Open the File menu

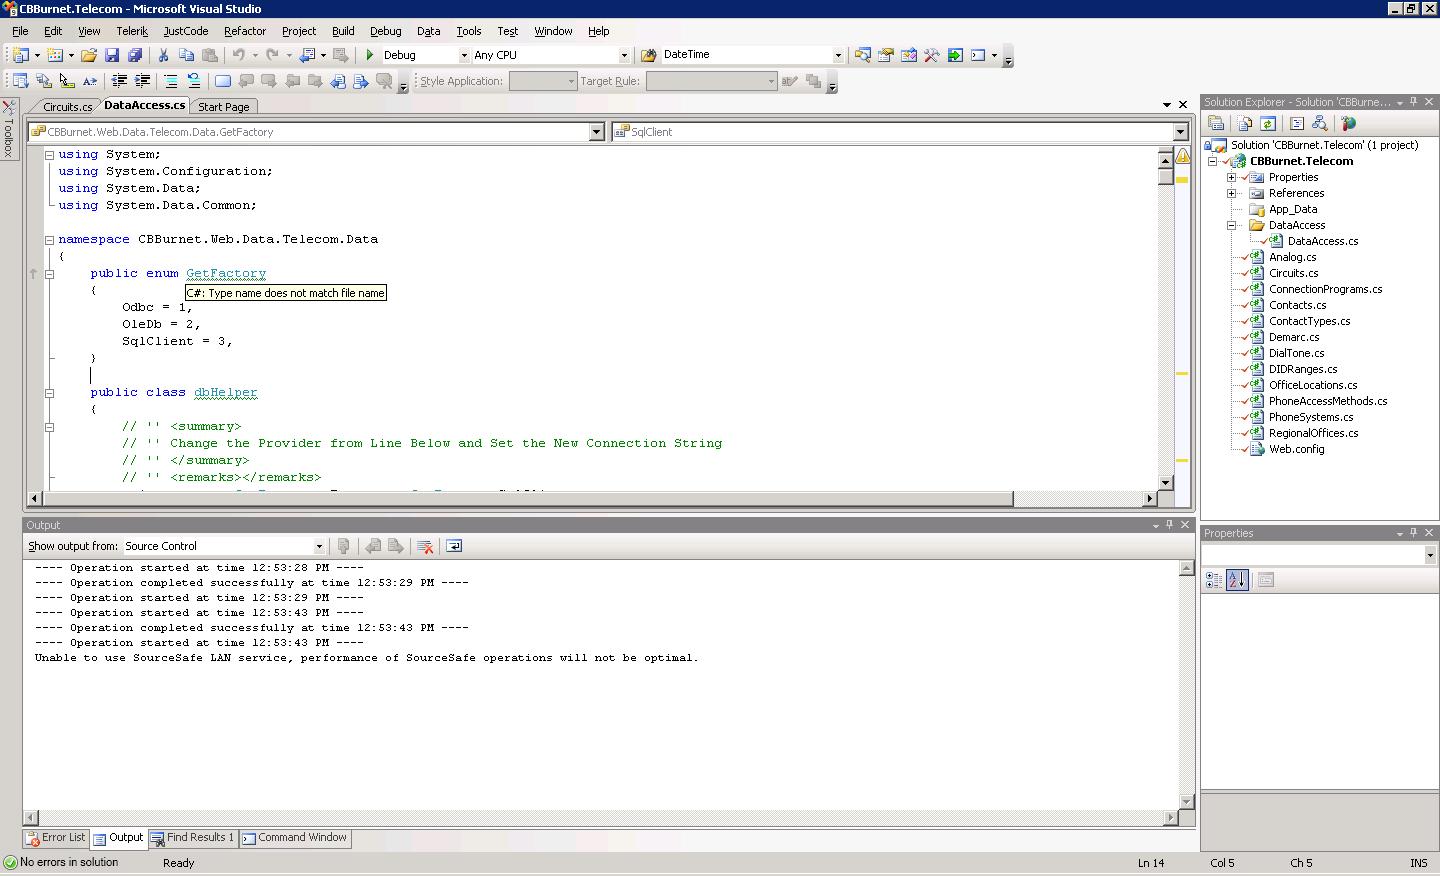click(20, 31)
